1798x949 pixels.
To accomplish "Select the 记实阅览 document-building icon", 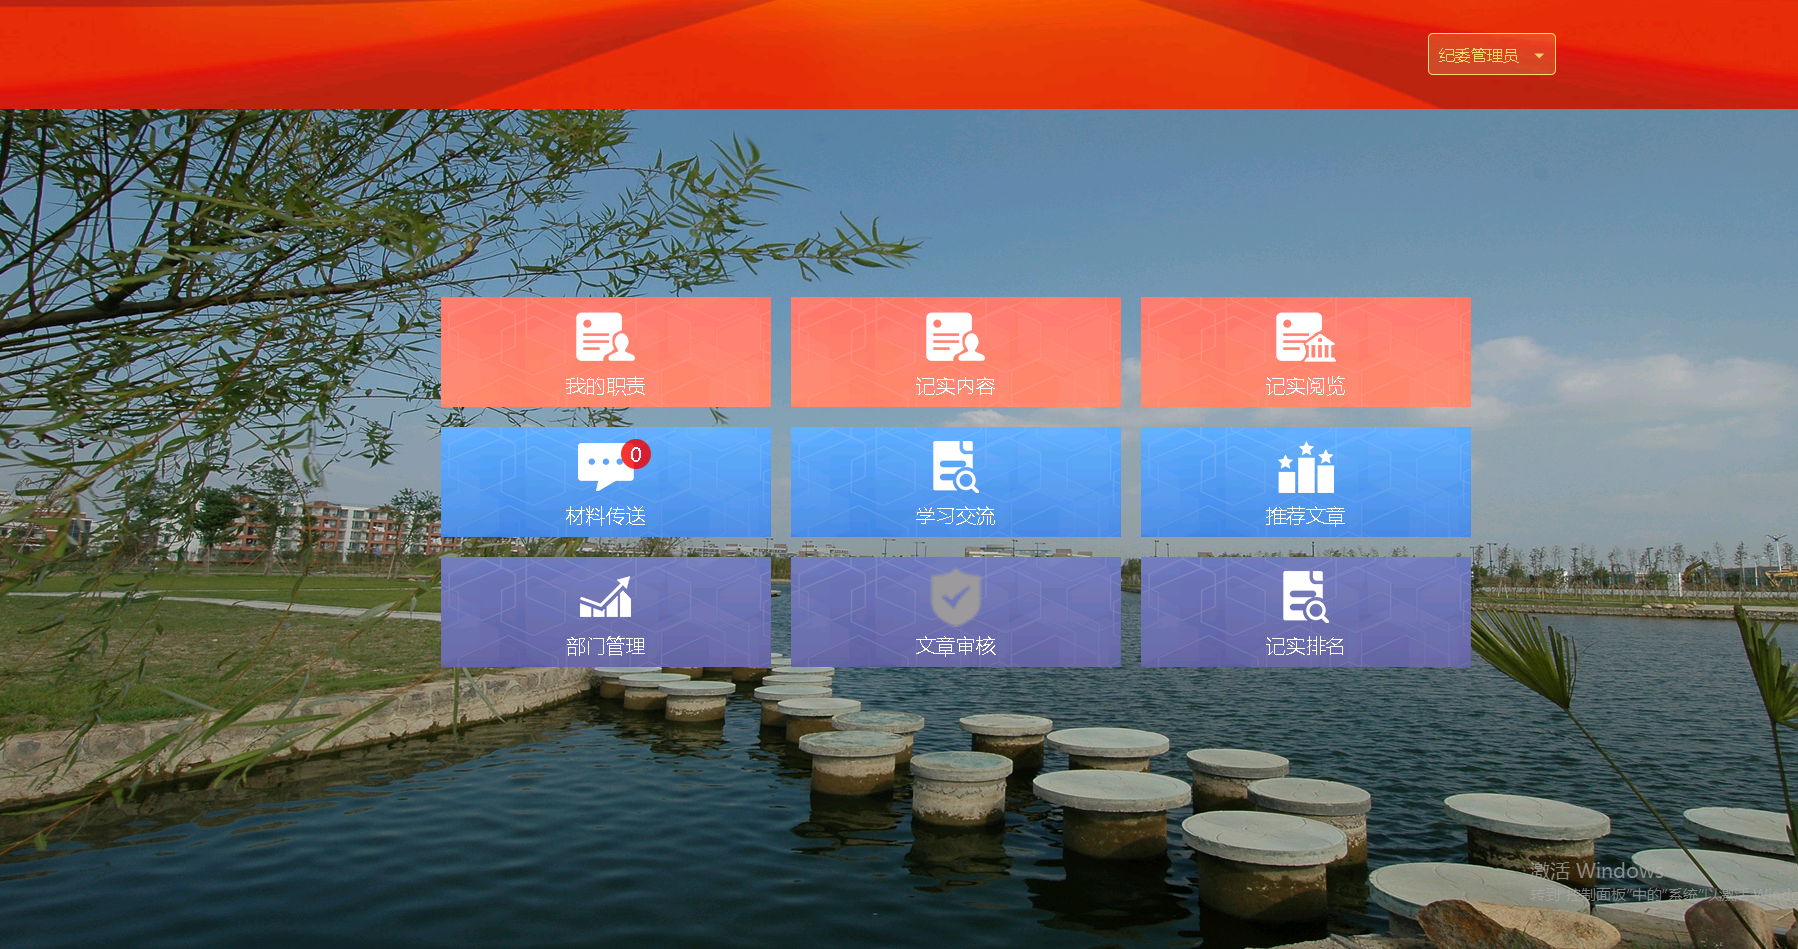I will (x=1305, y=337).
